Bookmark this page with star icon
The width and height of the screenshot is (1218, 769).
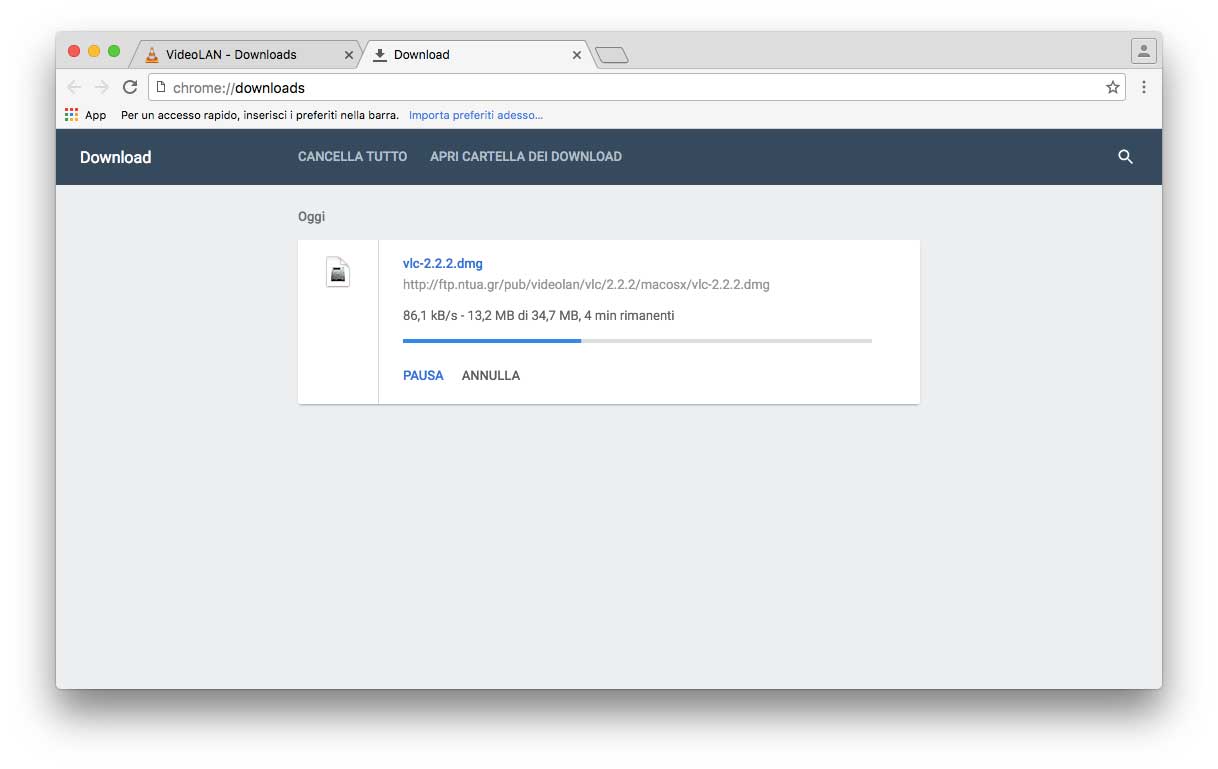1112,87
